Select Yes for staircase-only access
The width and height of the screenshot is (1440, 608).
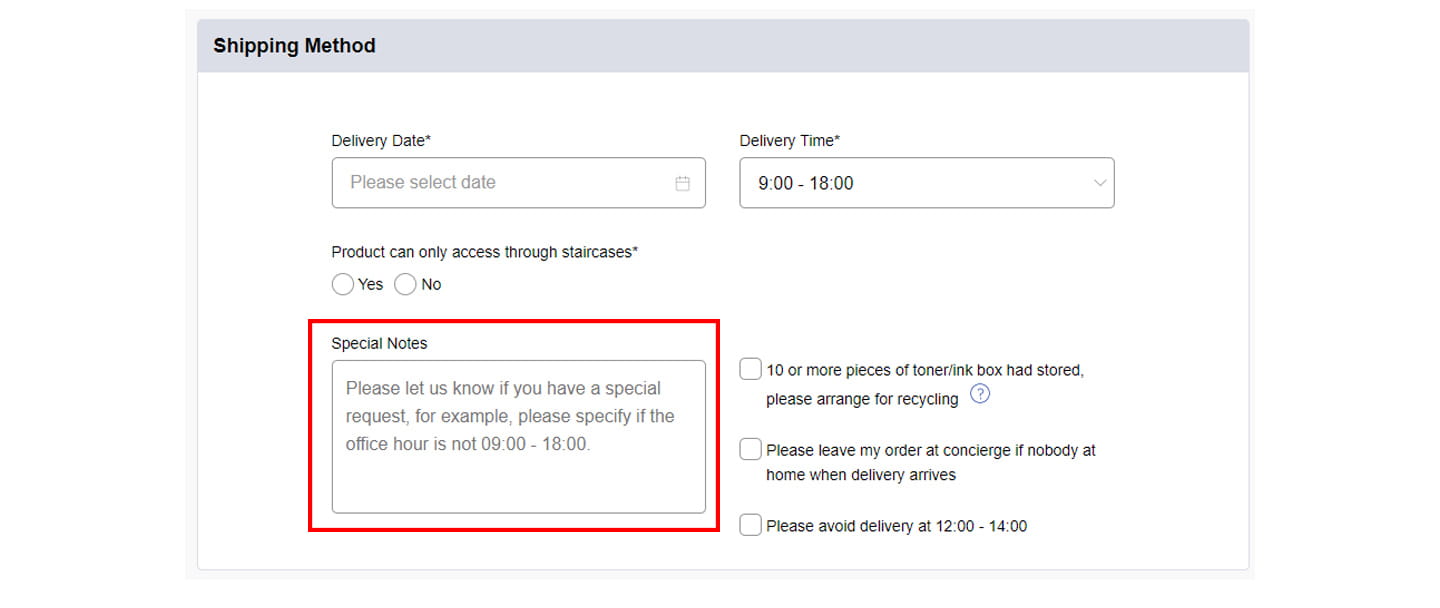[x=343, y=284]
